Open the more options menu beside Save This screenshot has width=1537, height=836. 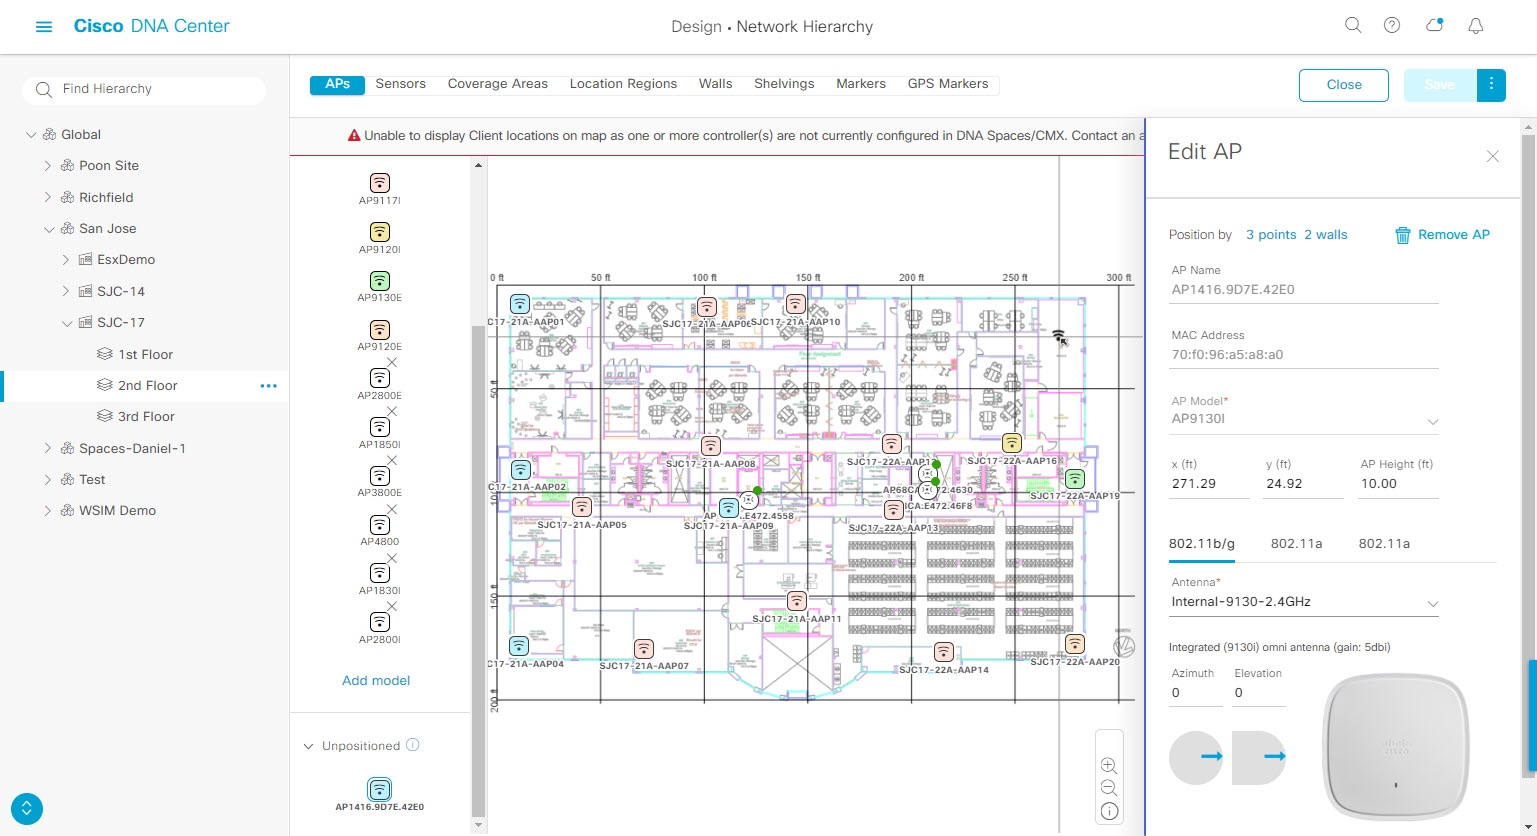(1491, 85)
